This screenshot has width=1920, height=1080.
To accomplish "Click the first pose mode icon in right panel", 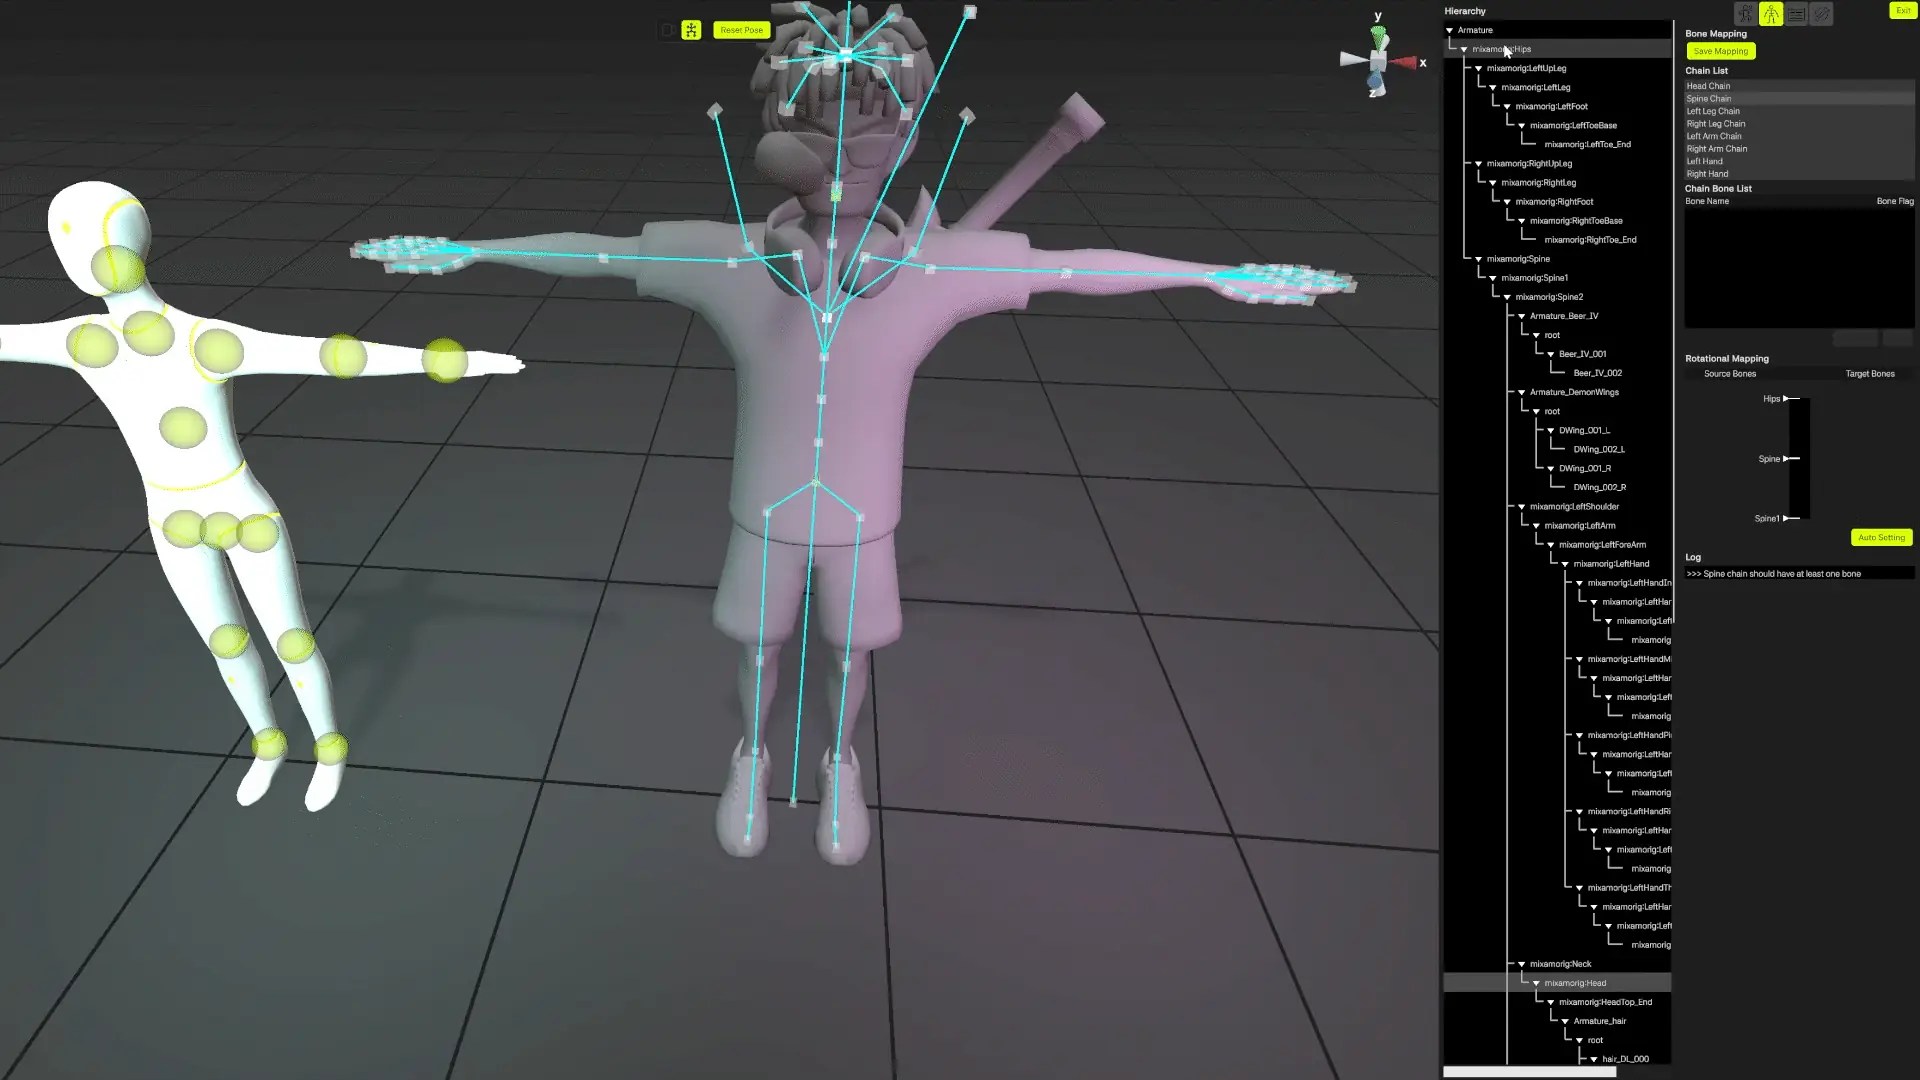I will coord(1745,14).
